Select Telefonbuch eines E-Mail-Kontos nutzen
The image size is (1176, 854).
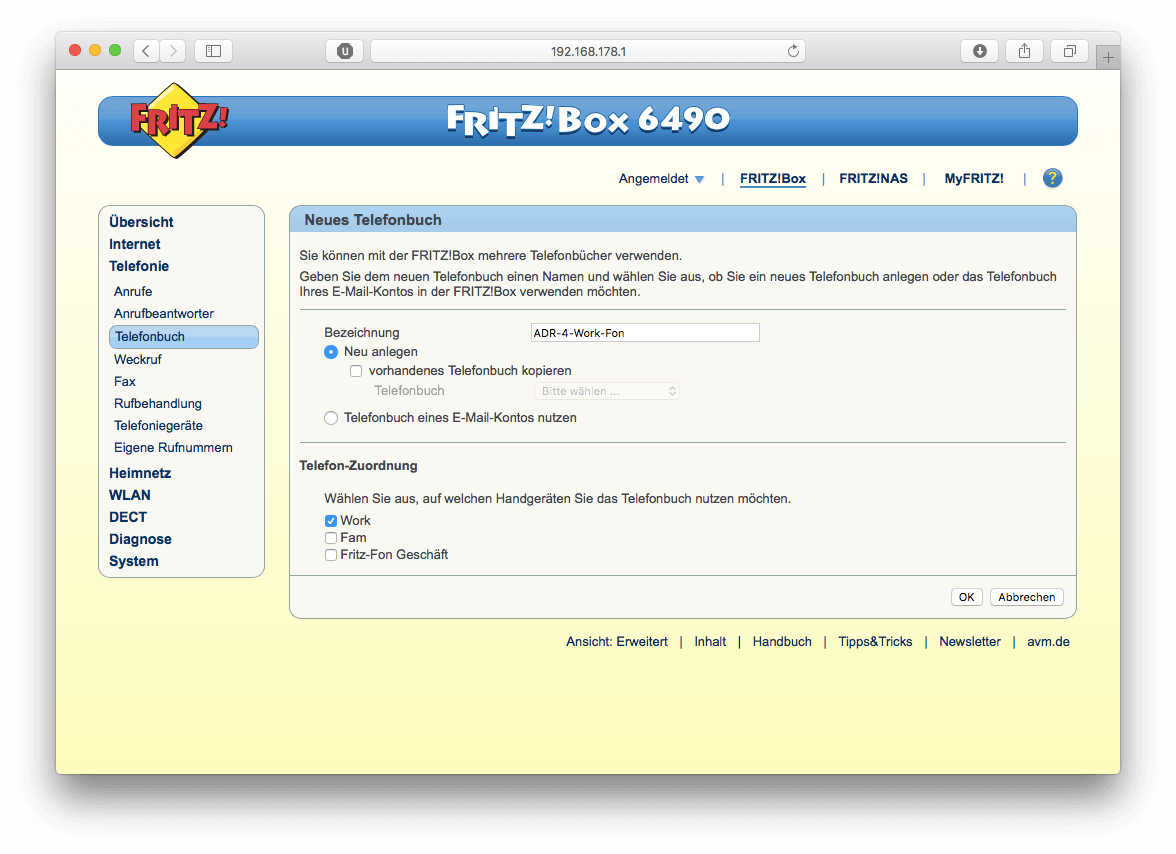[331, 418]
